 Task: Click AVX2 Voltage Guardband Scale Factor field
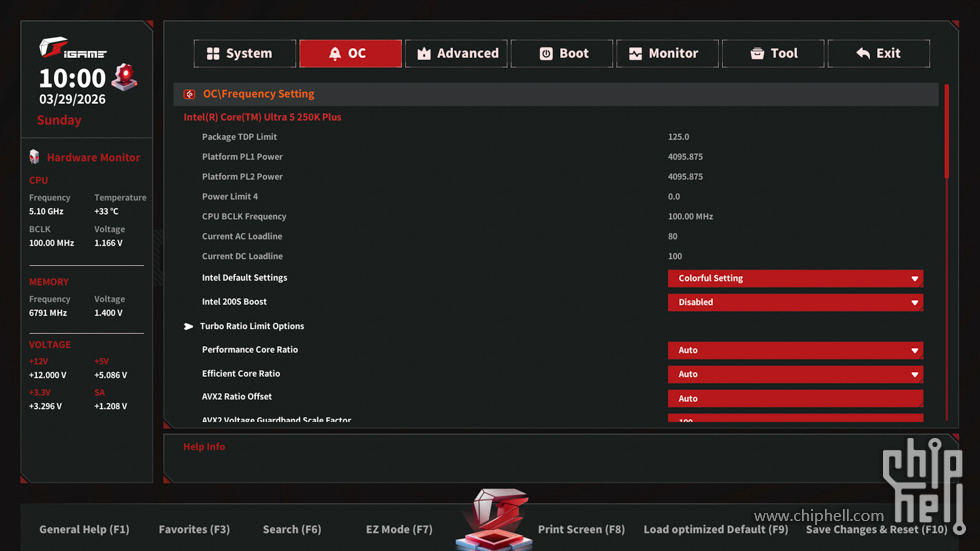click(795, 418)
